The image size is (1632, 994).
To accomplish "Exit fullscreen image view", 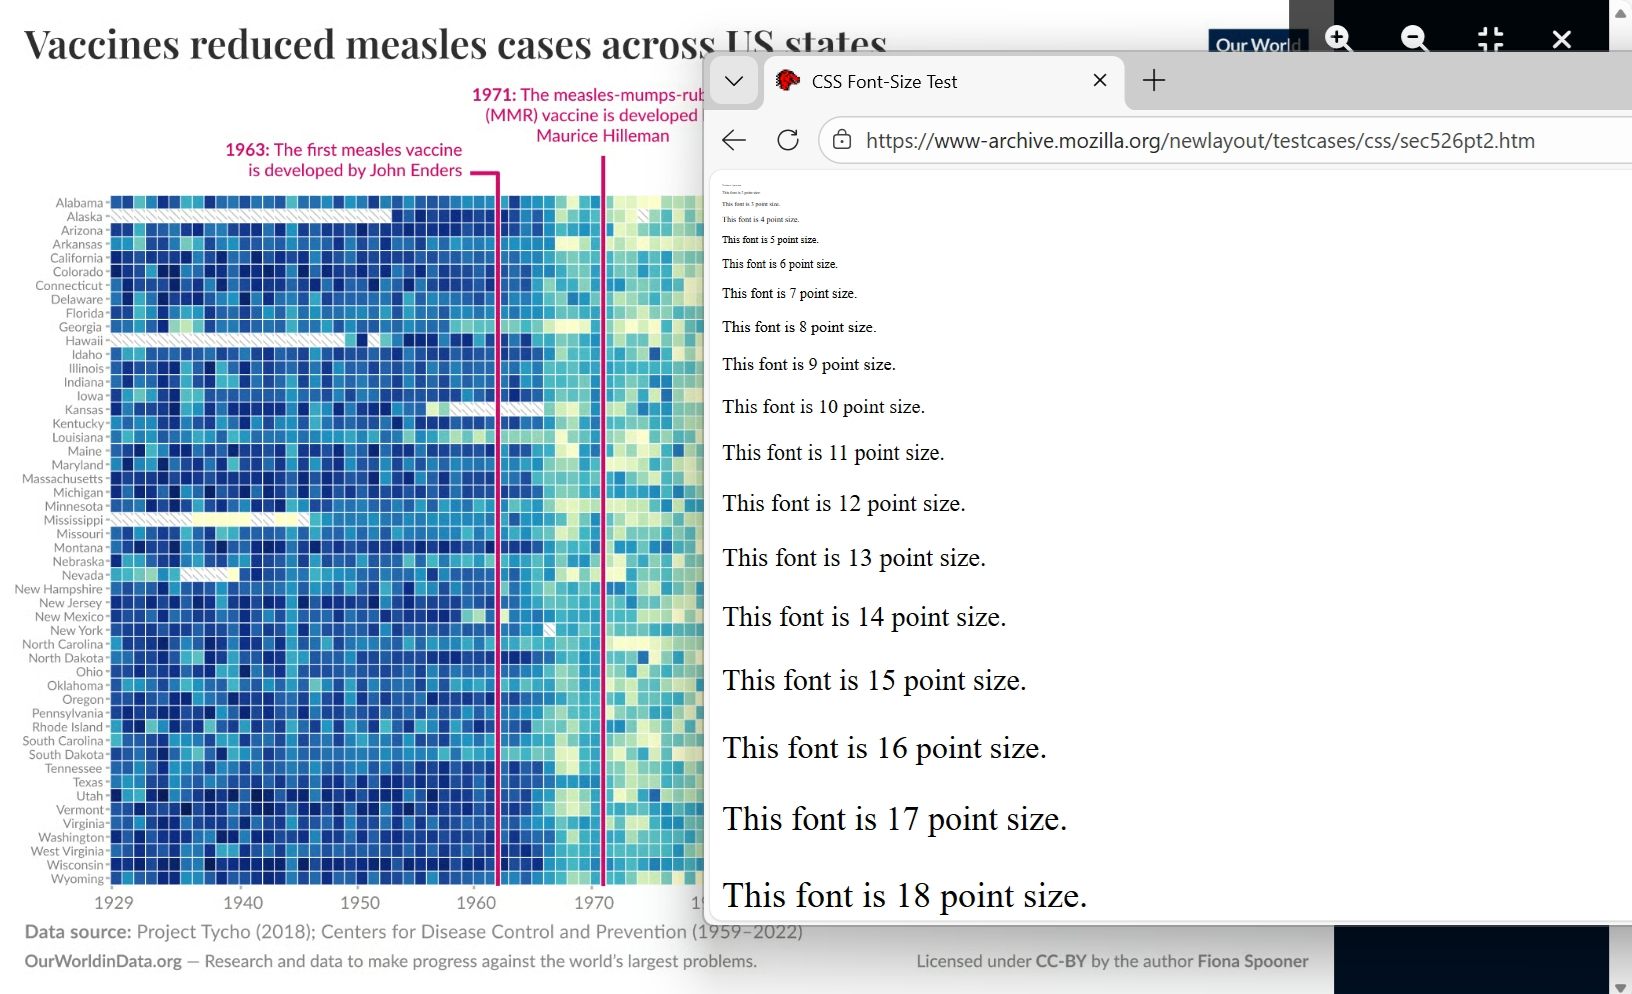I will (1490, 40).
